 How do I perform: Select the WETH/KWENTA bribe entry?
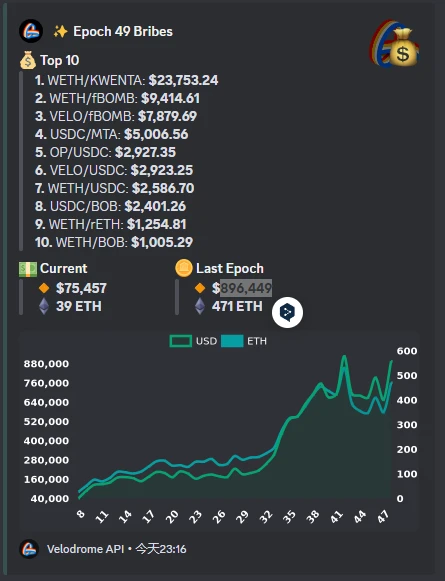coord(126,80)
